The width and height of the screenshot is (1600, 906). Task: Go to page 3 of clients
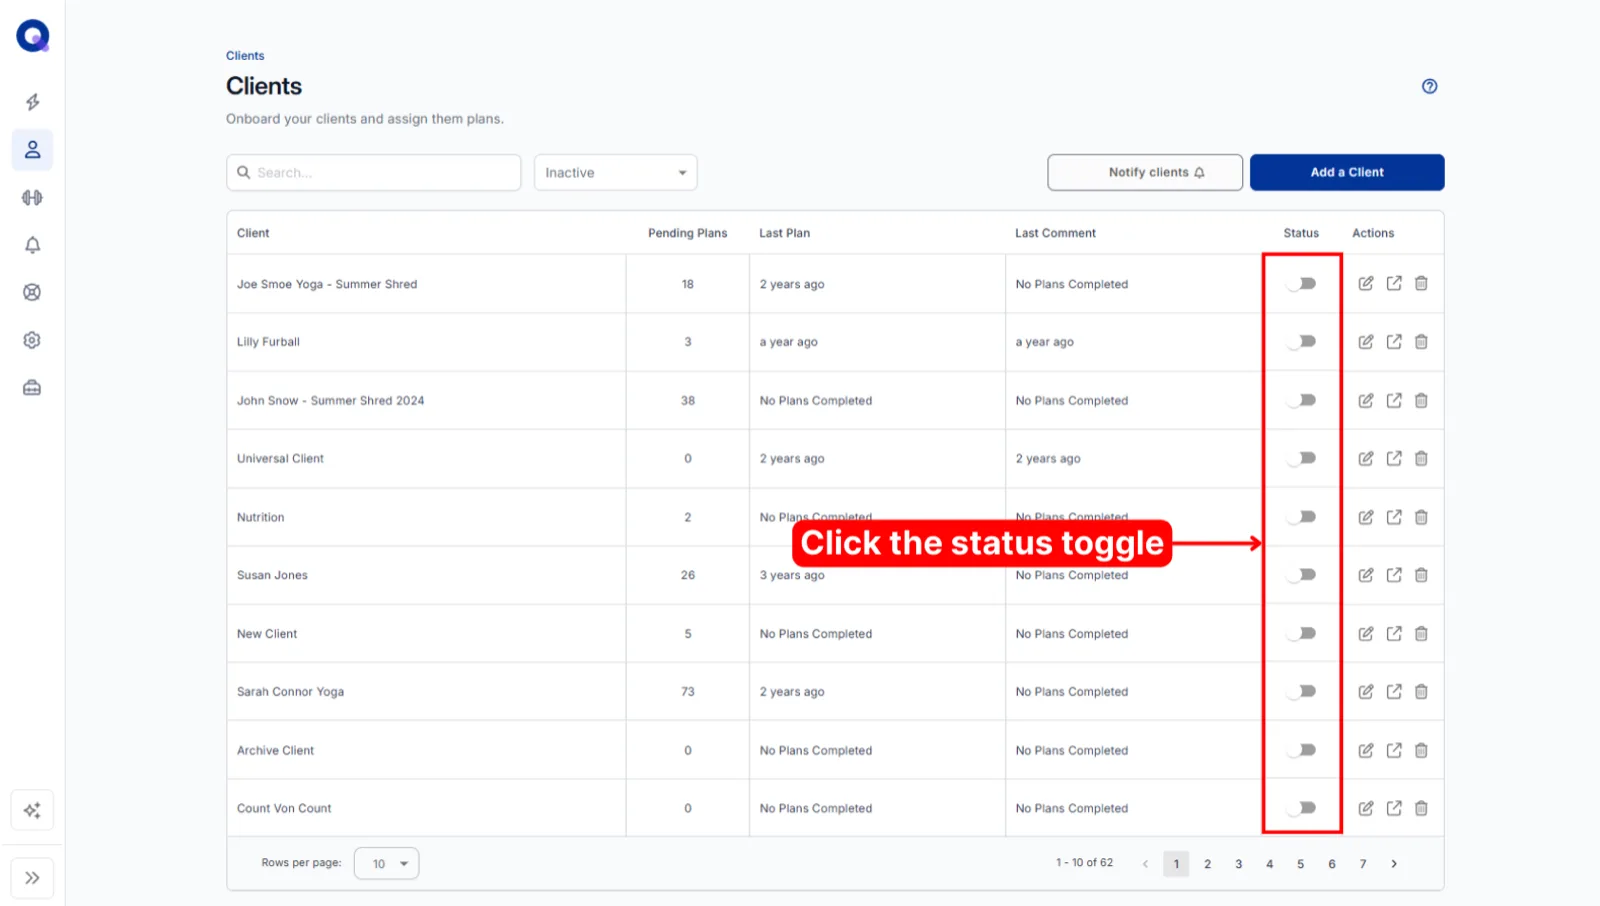1238,864
